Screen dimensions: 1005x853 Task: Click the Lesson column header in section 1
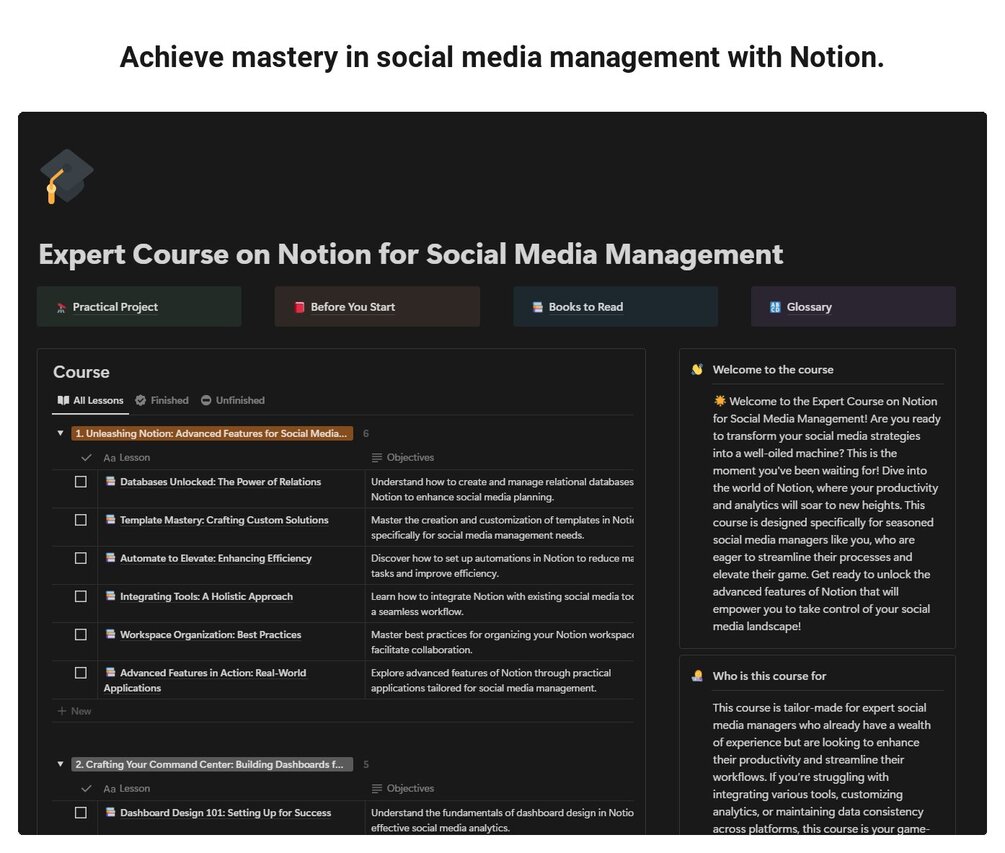click(127, 458)
